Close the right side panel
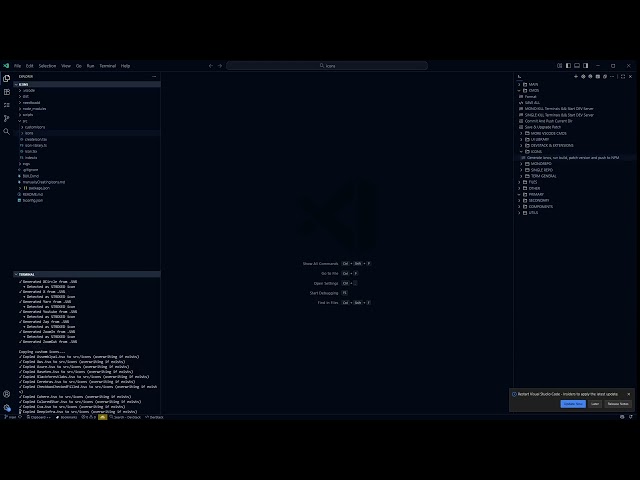 pyautogui.click(x=630, y=76)
